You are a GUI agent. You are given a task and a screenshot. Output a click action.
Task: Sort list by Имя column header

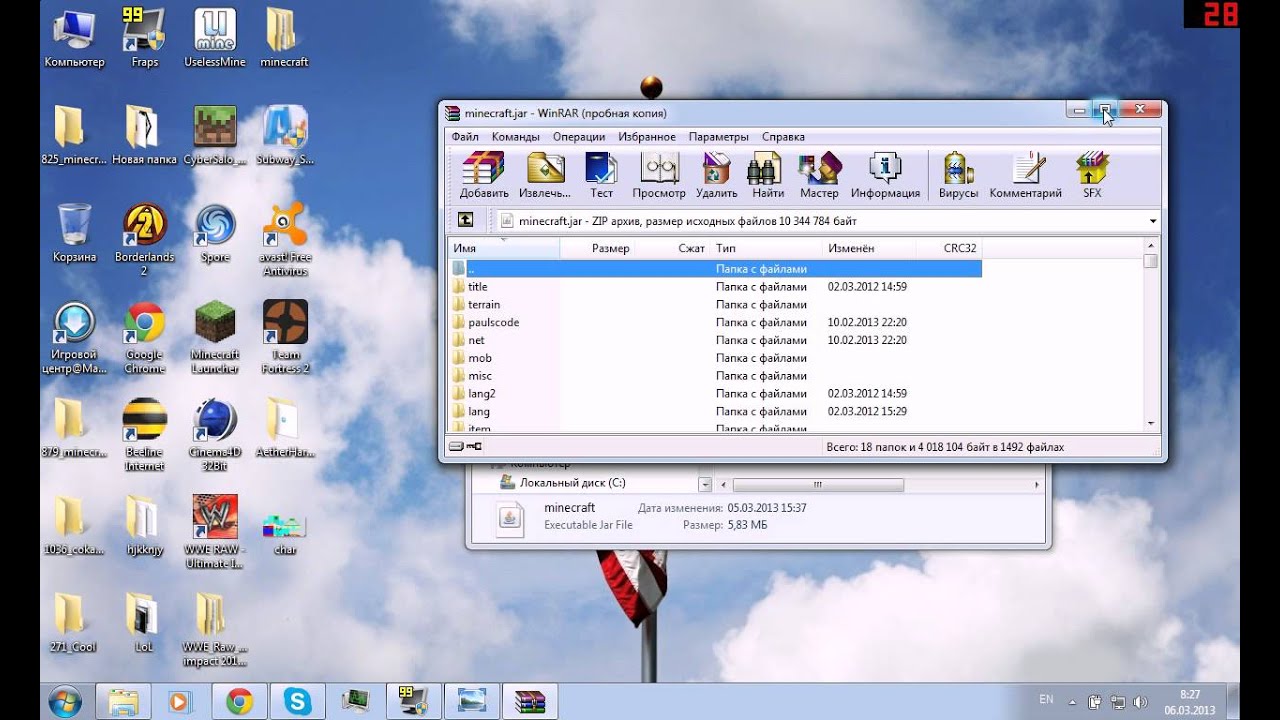coord(504,248)
